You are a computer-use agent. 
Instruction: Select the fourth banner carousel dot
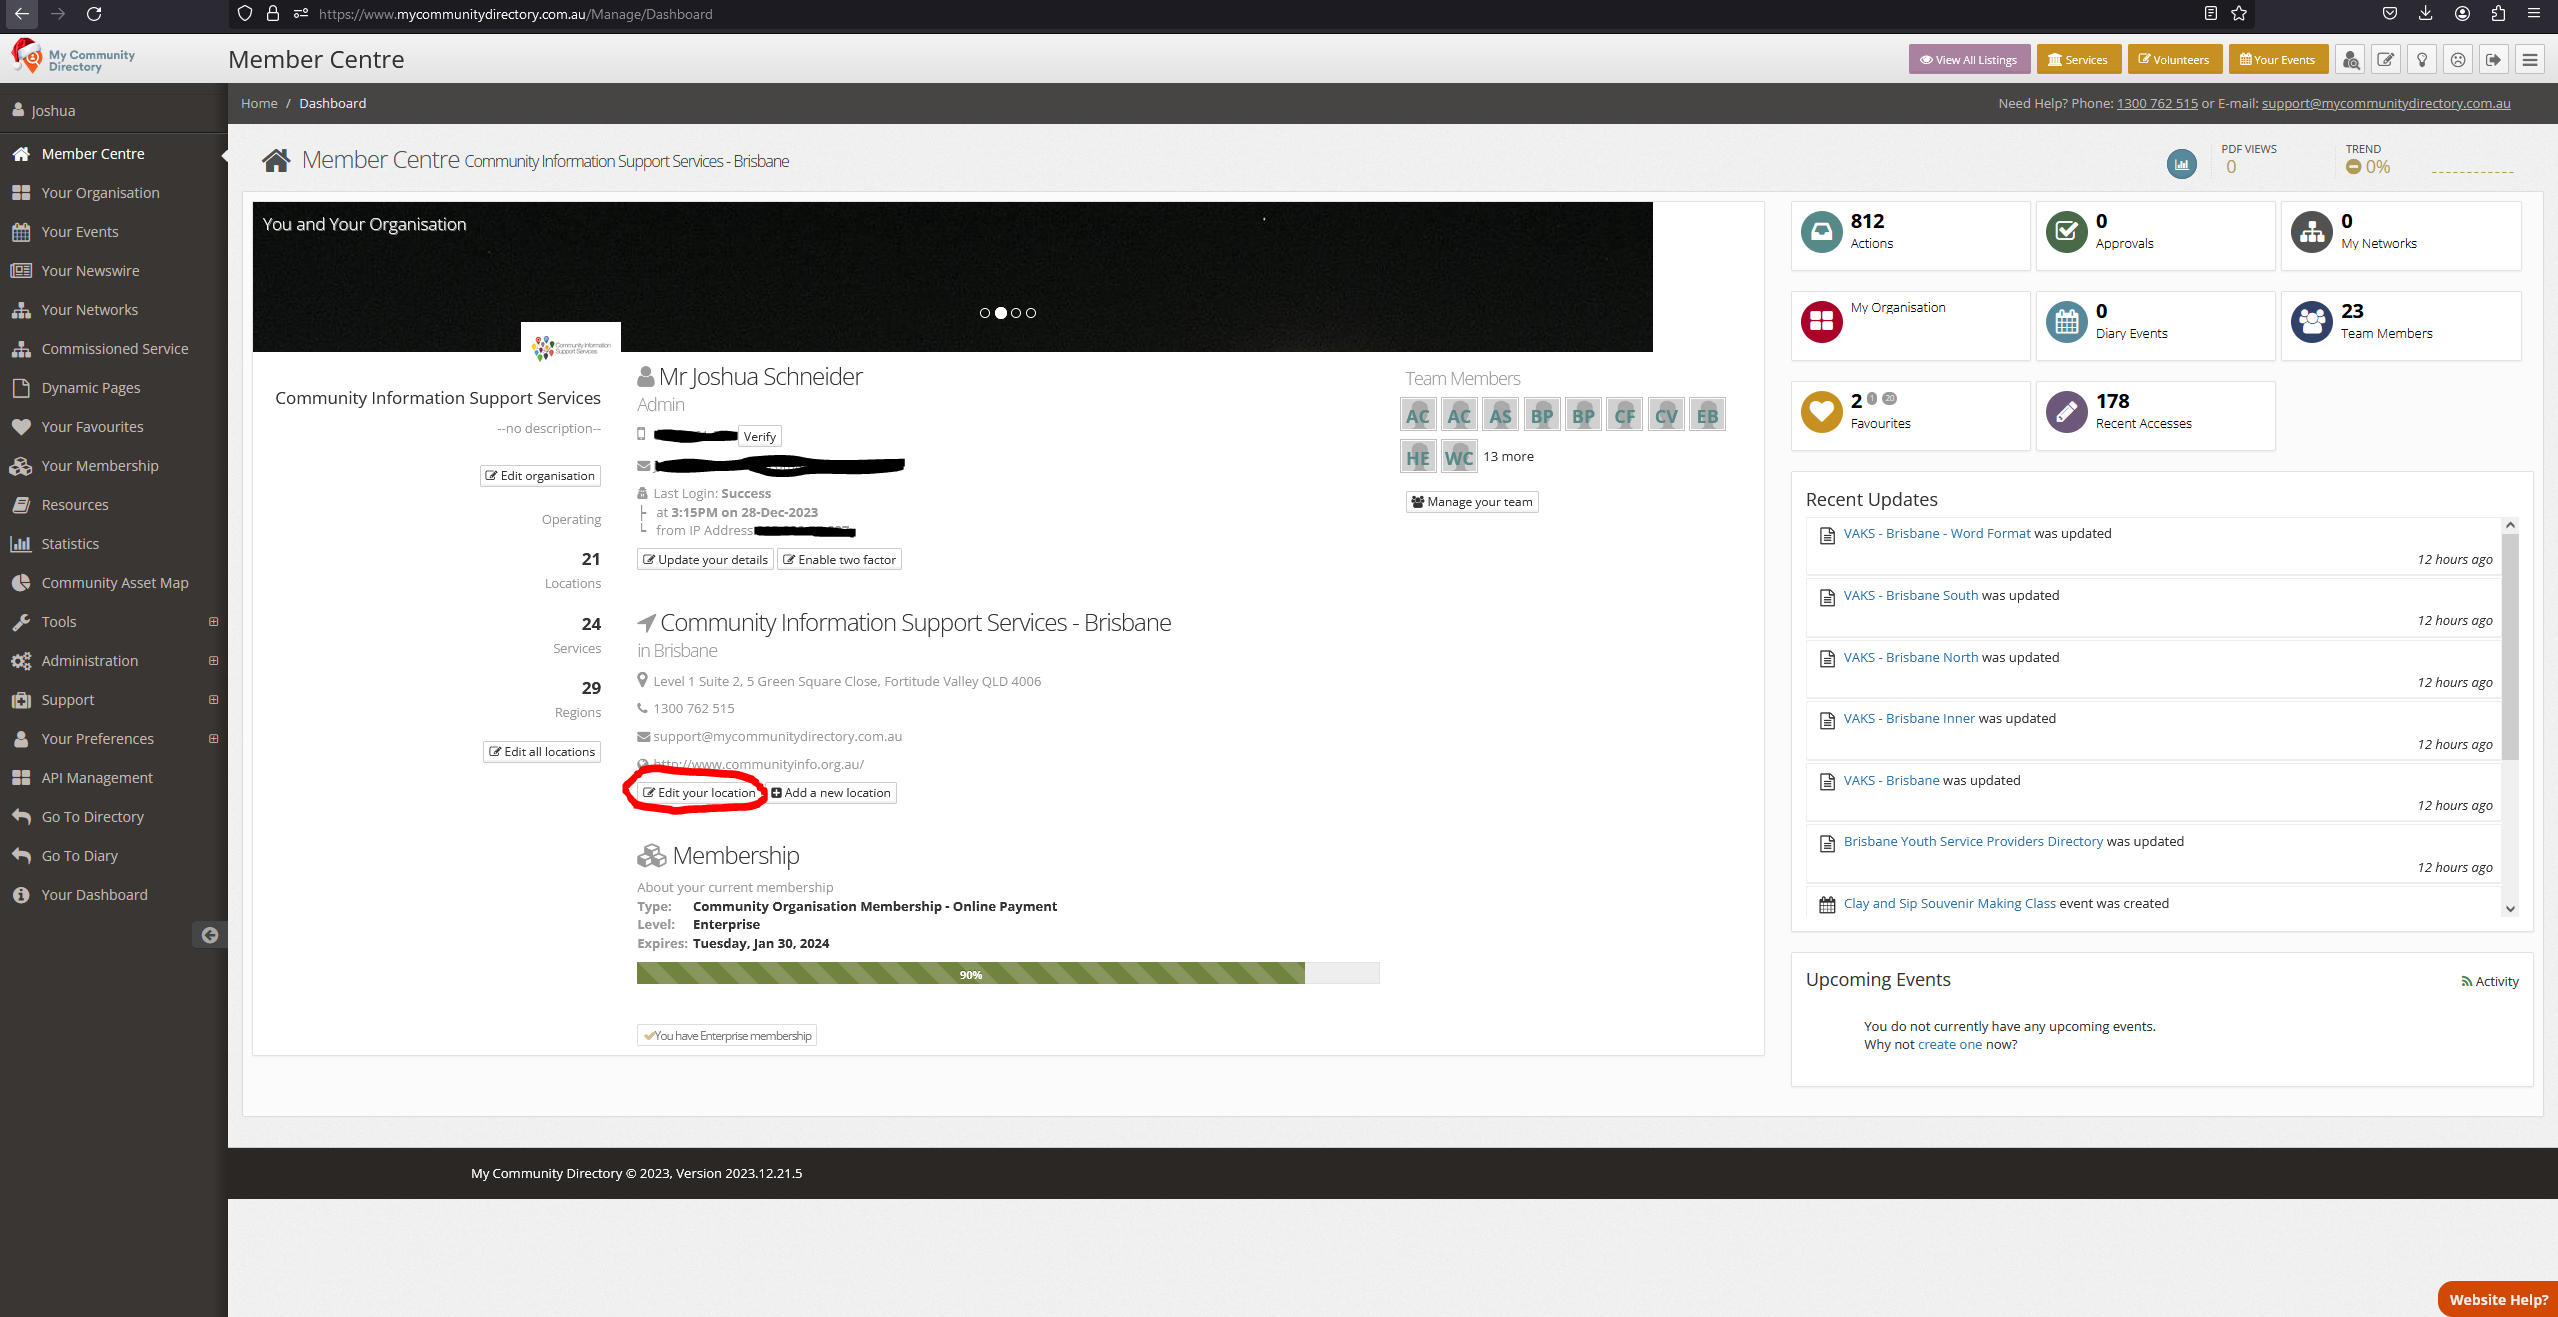1031,313
